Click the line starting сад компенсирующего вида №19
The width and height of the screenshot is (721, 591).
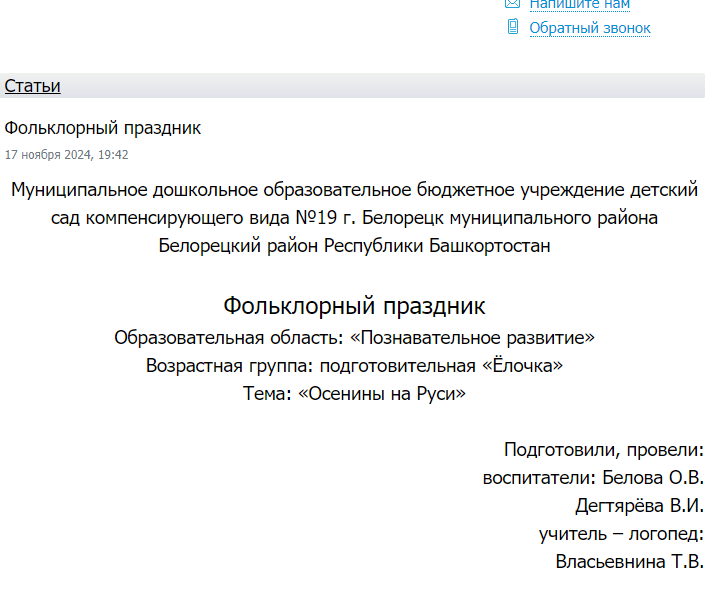(354, 218)
